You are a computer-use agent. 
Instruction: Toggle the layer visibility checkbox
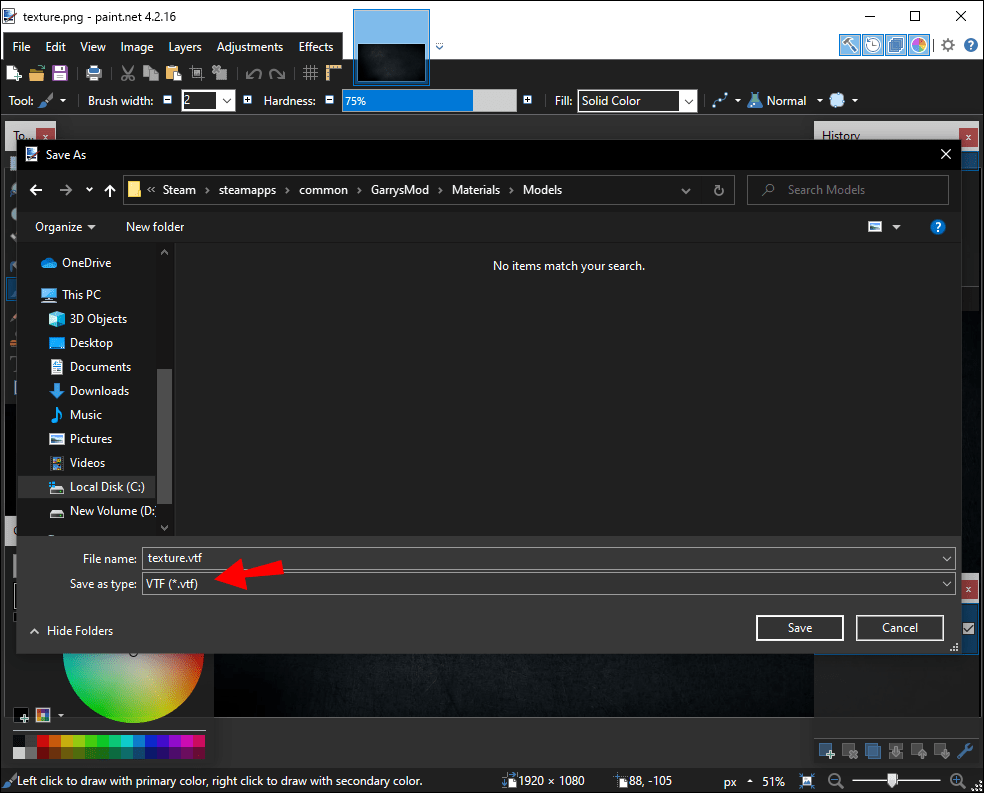[967, 628]
